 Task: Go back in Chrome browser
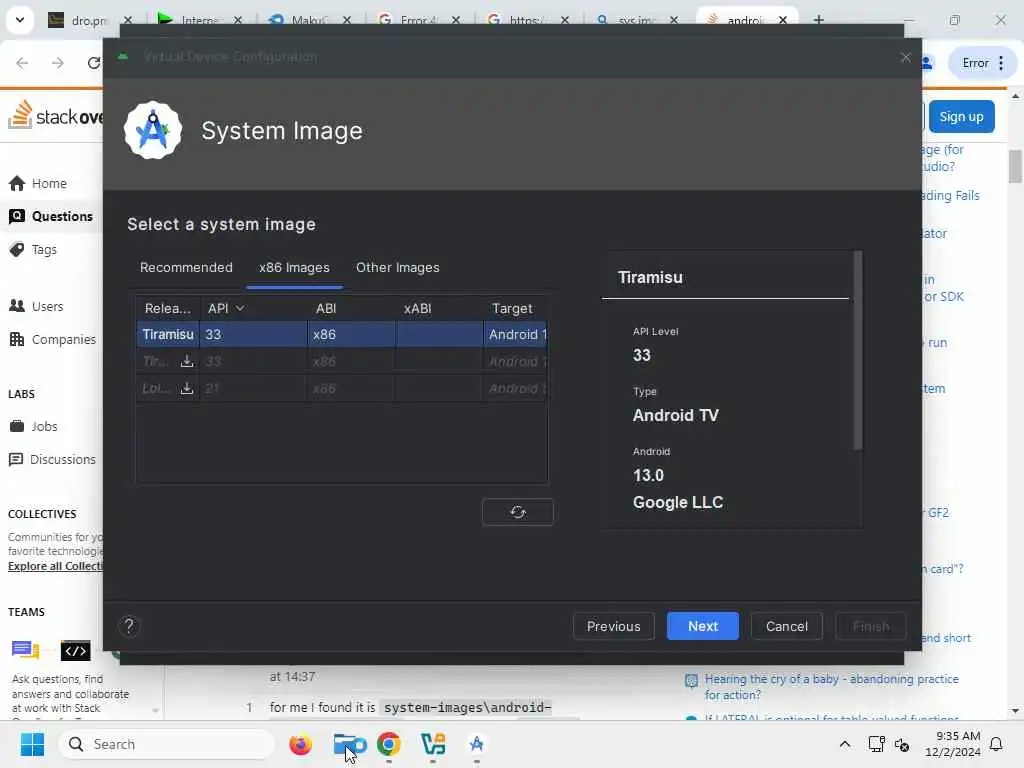22,63
